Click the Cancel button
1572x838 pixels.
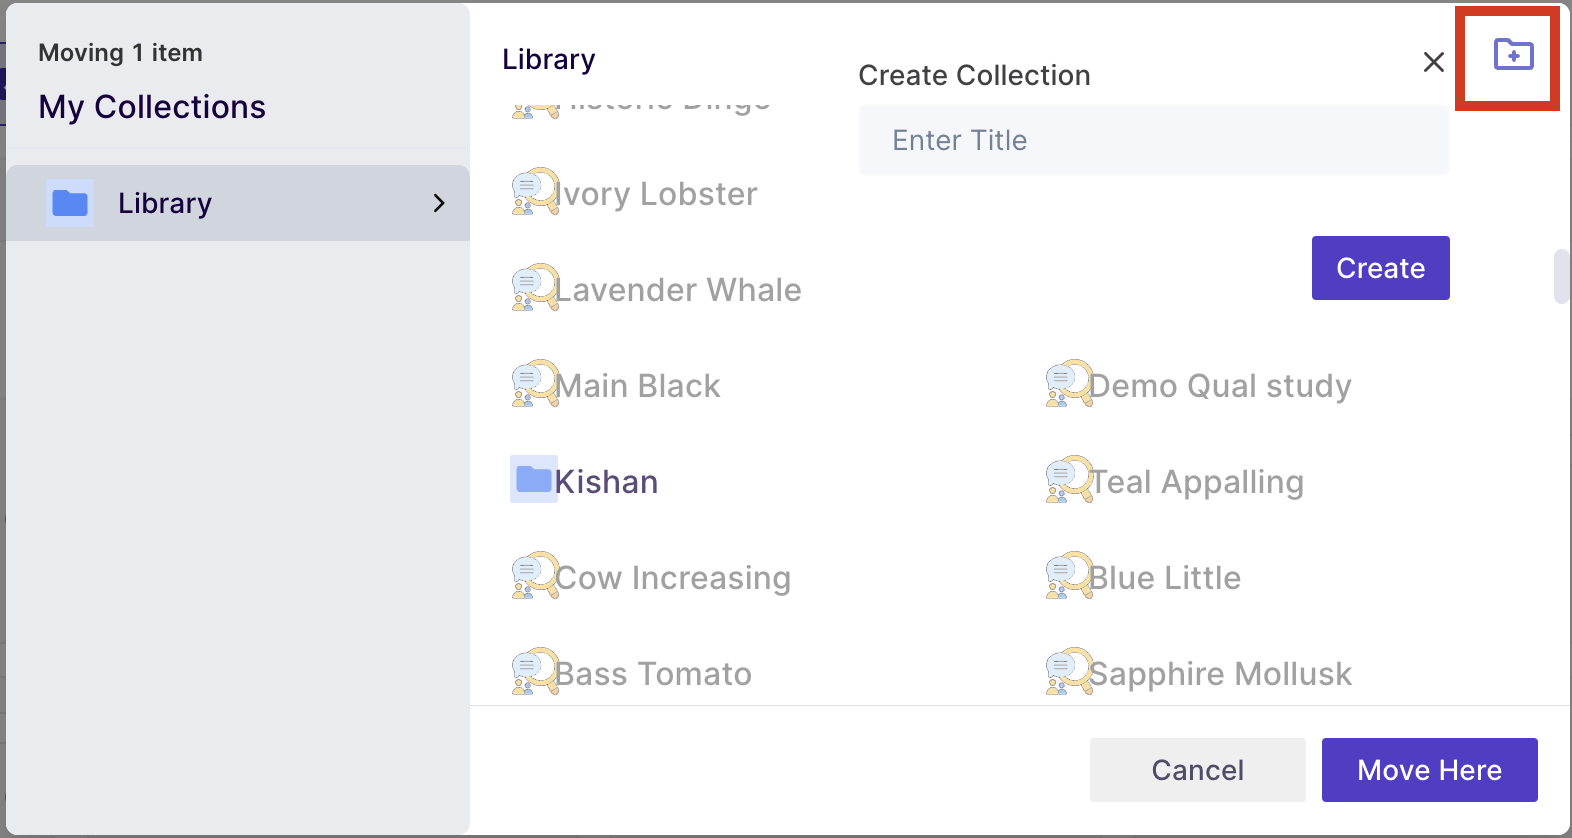click(1197, 770)
